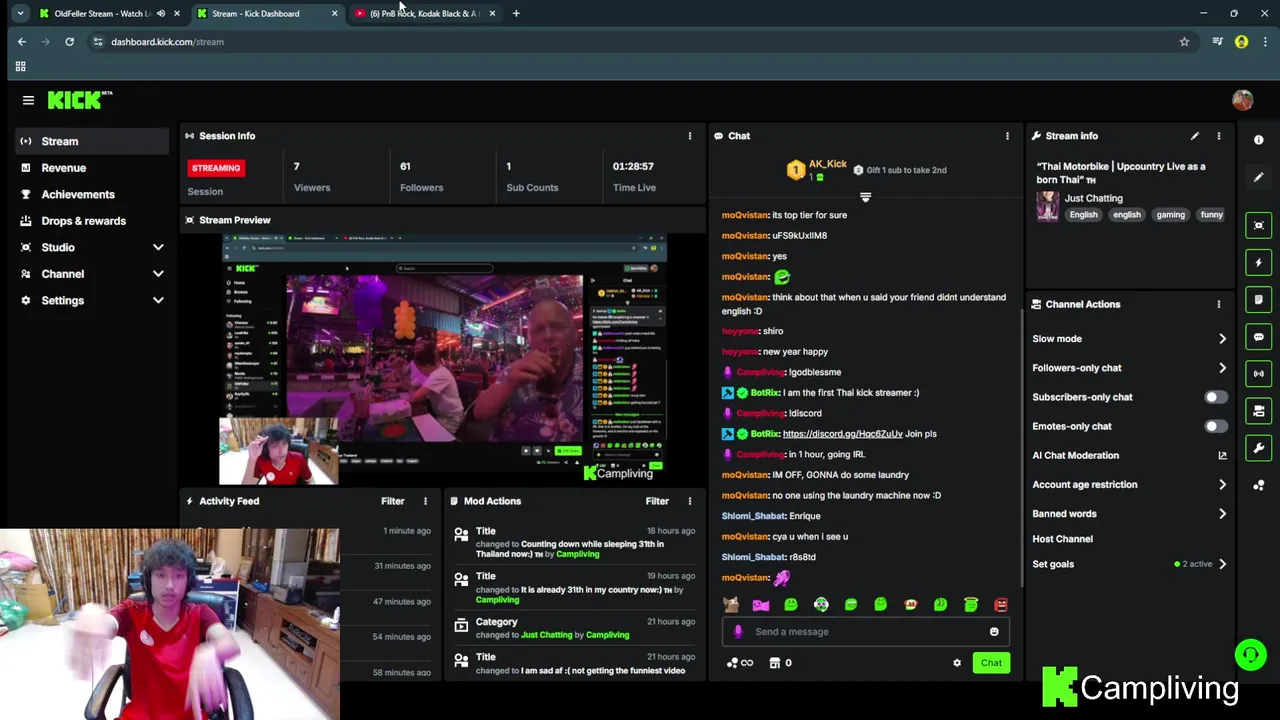Switch to the OldFeller Stream browser tab
The height and width of the screenshot is (720, 1280).
point(105,13)
